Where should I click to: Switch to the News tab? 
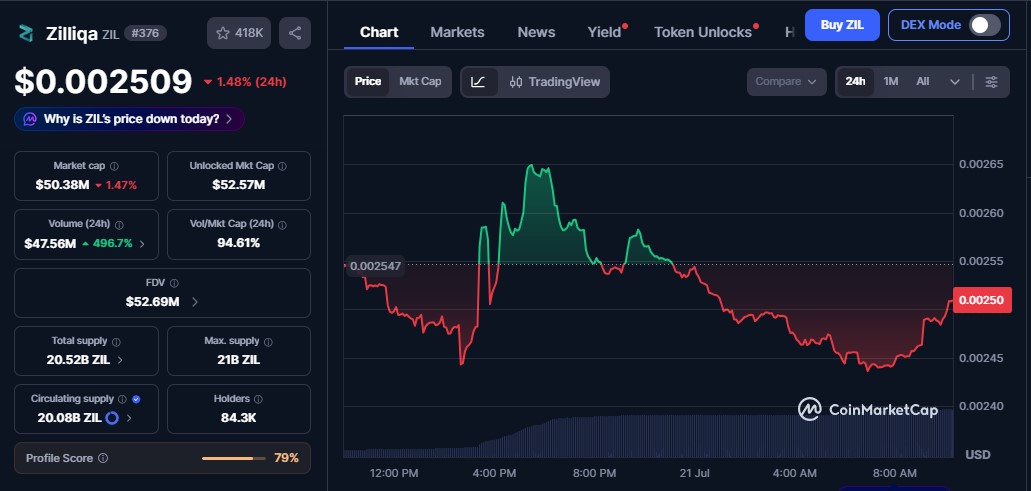pos(536,32)
